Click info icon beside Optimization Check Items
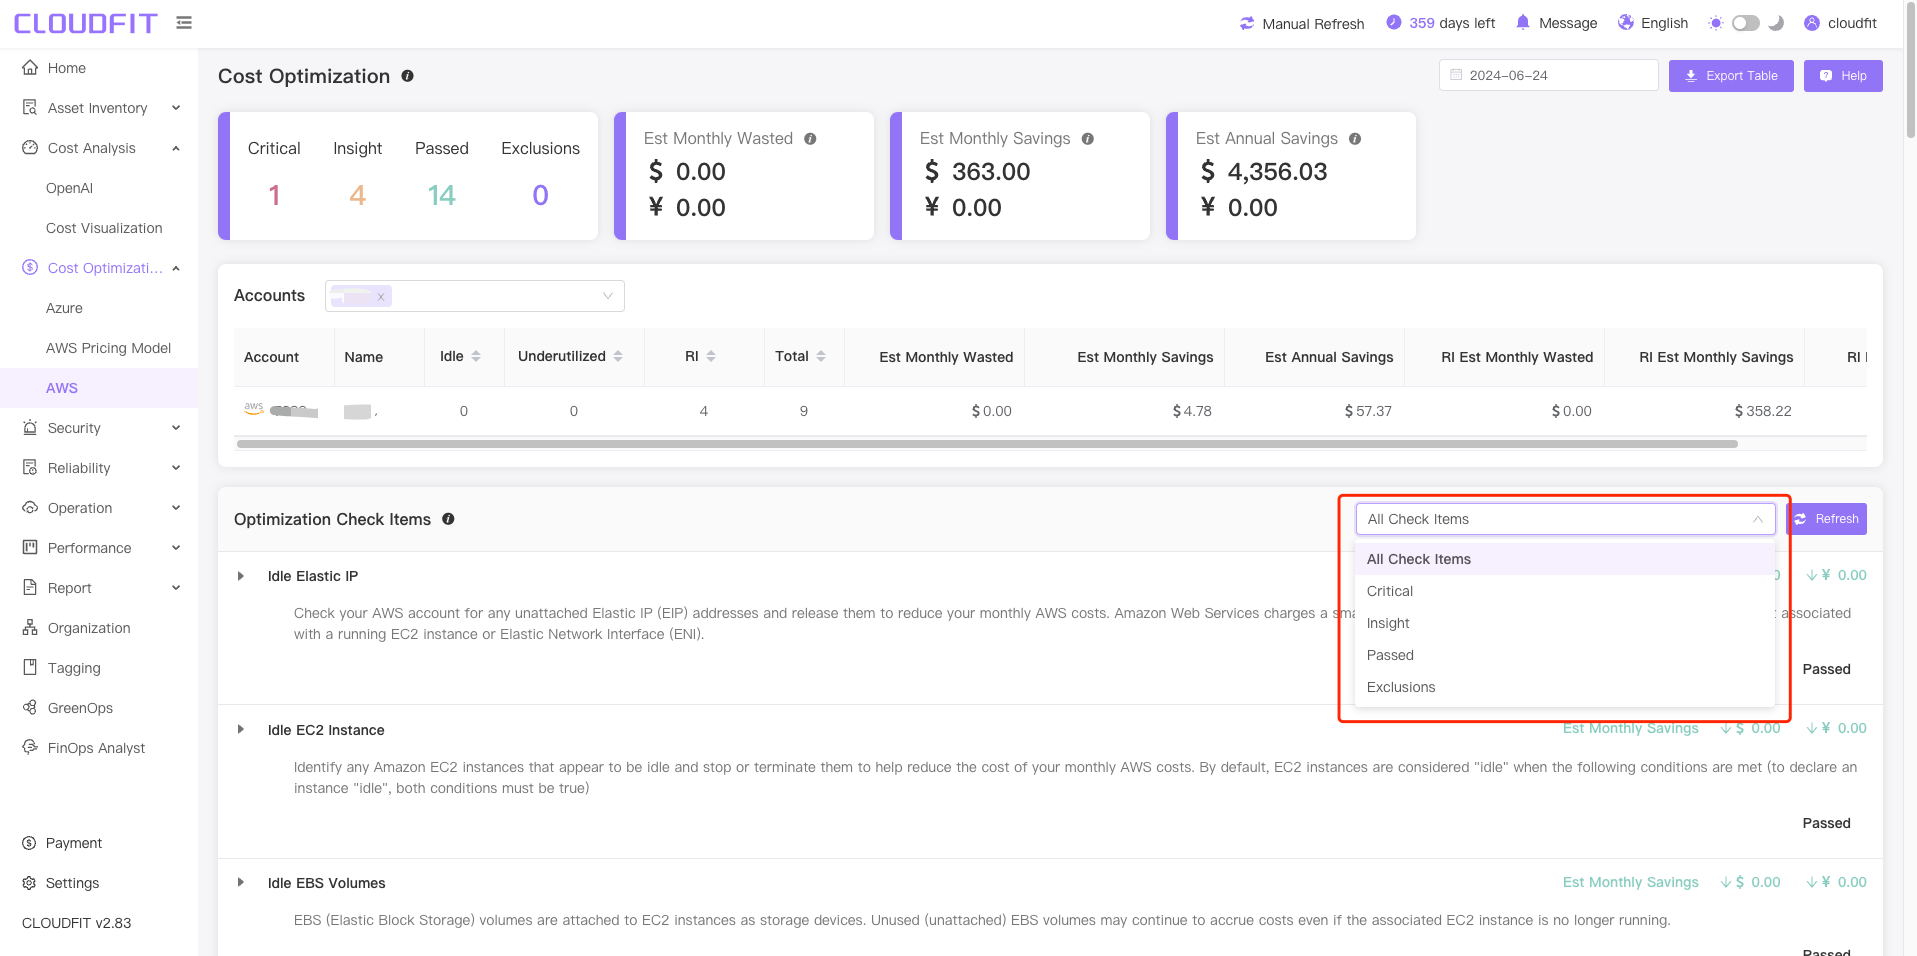The width and height of the screenshot is (1917, 956). pyautogui.click(x=448, y=519)
